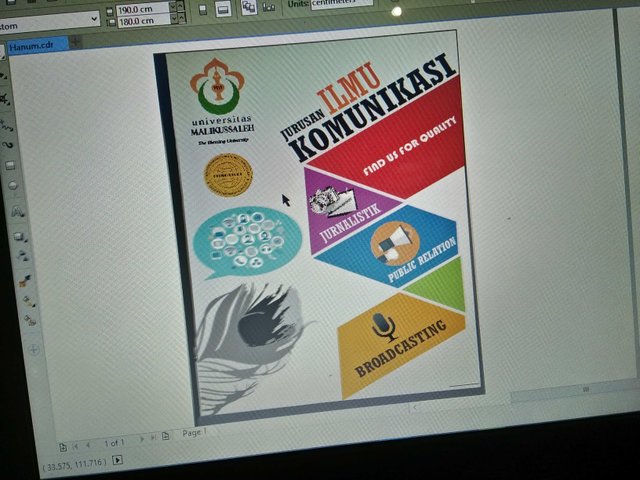Select the Color Eyedropper tool

click(25, 280)
